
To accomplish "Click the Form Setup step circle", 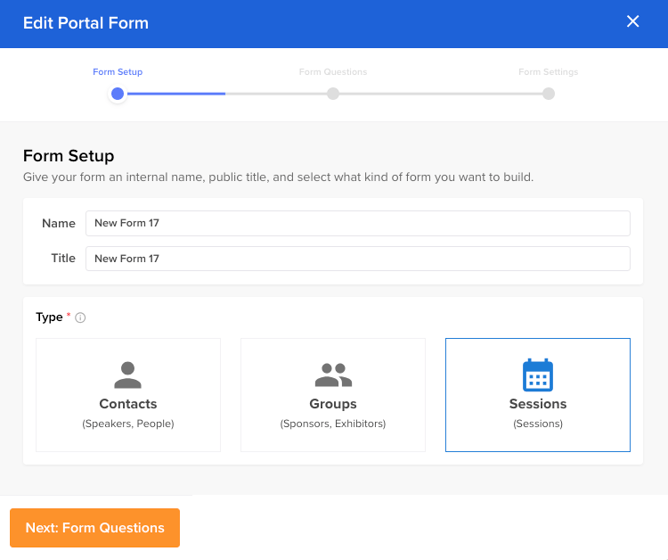I will coord(118,94).
